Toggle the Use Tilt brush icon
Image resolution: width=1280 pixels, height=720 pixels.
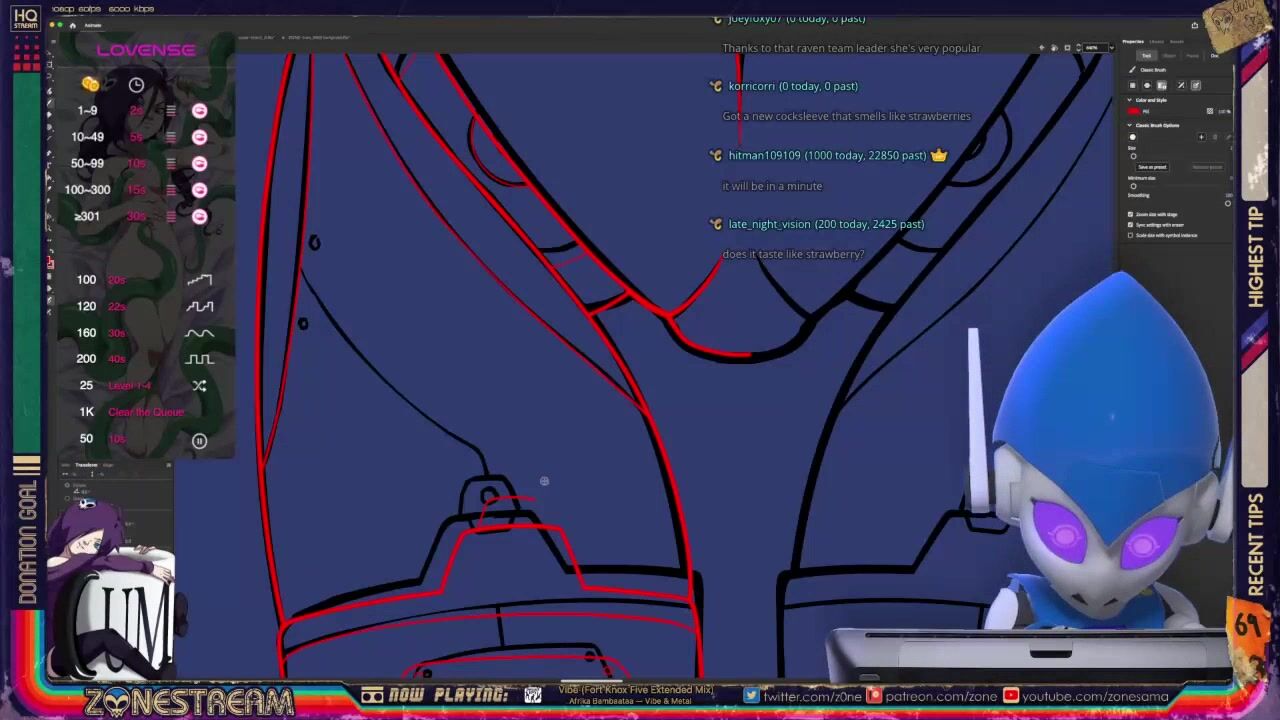pyautogui.click(x=1195, y=86)
